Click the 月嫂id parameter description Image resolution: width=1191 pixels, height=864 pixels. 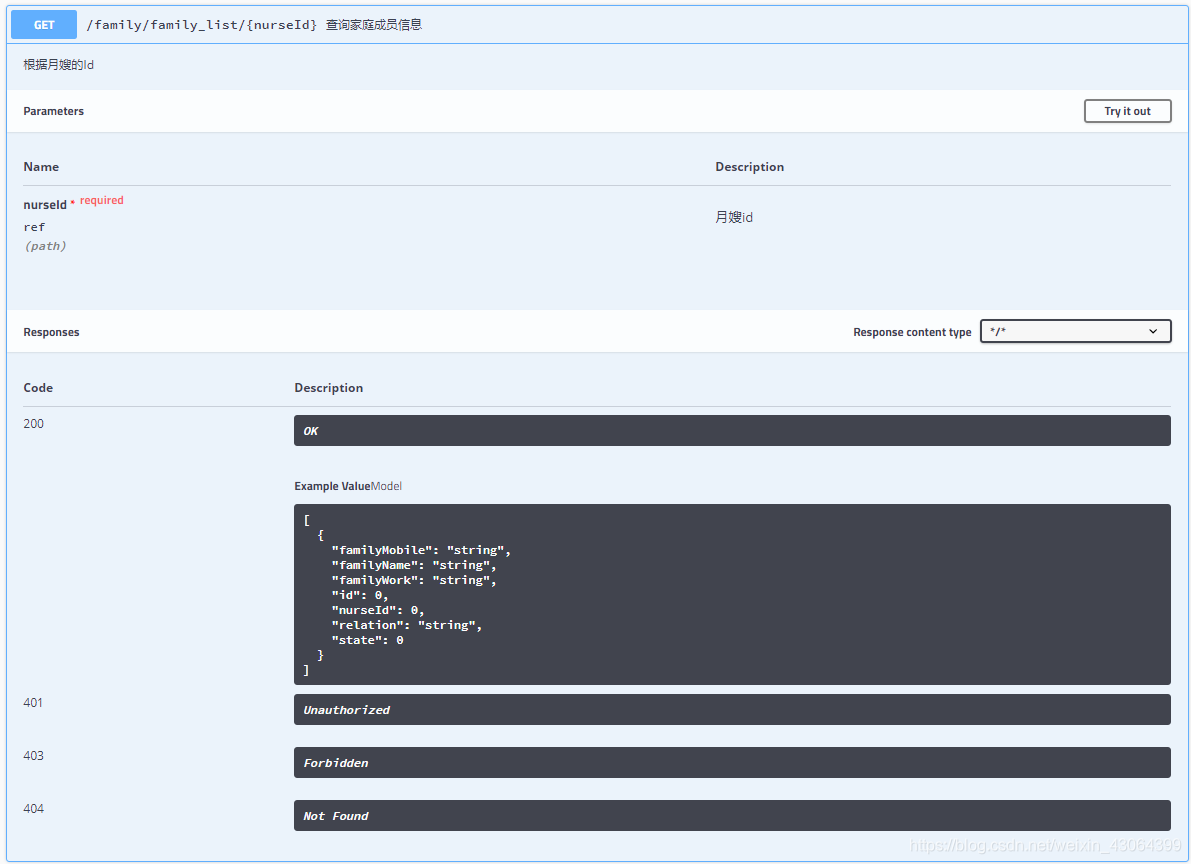click(x=734, y=217)
